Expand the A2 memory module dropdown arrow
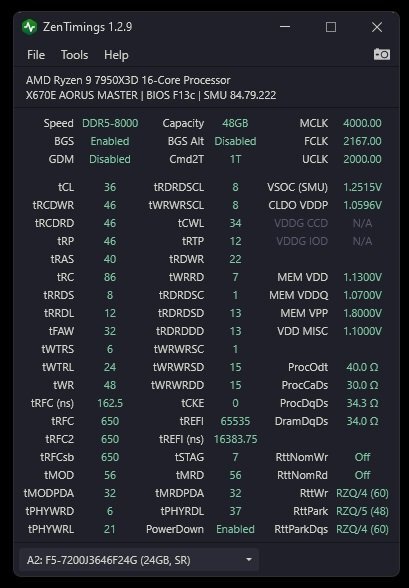The image size is (409, 588). [249, 560]
